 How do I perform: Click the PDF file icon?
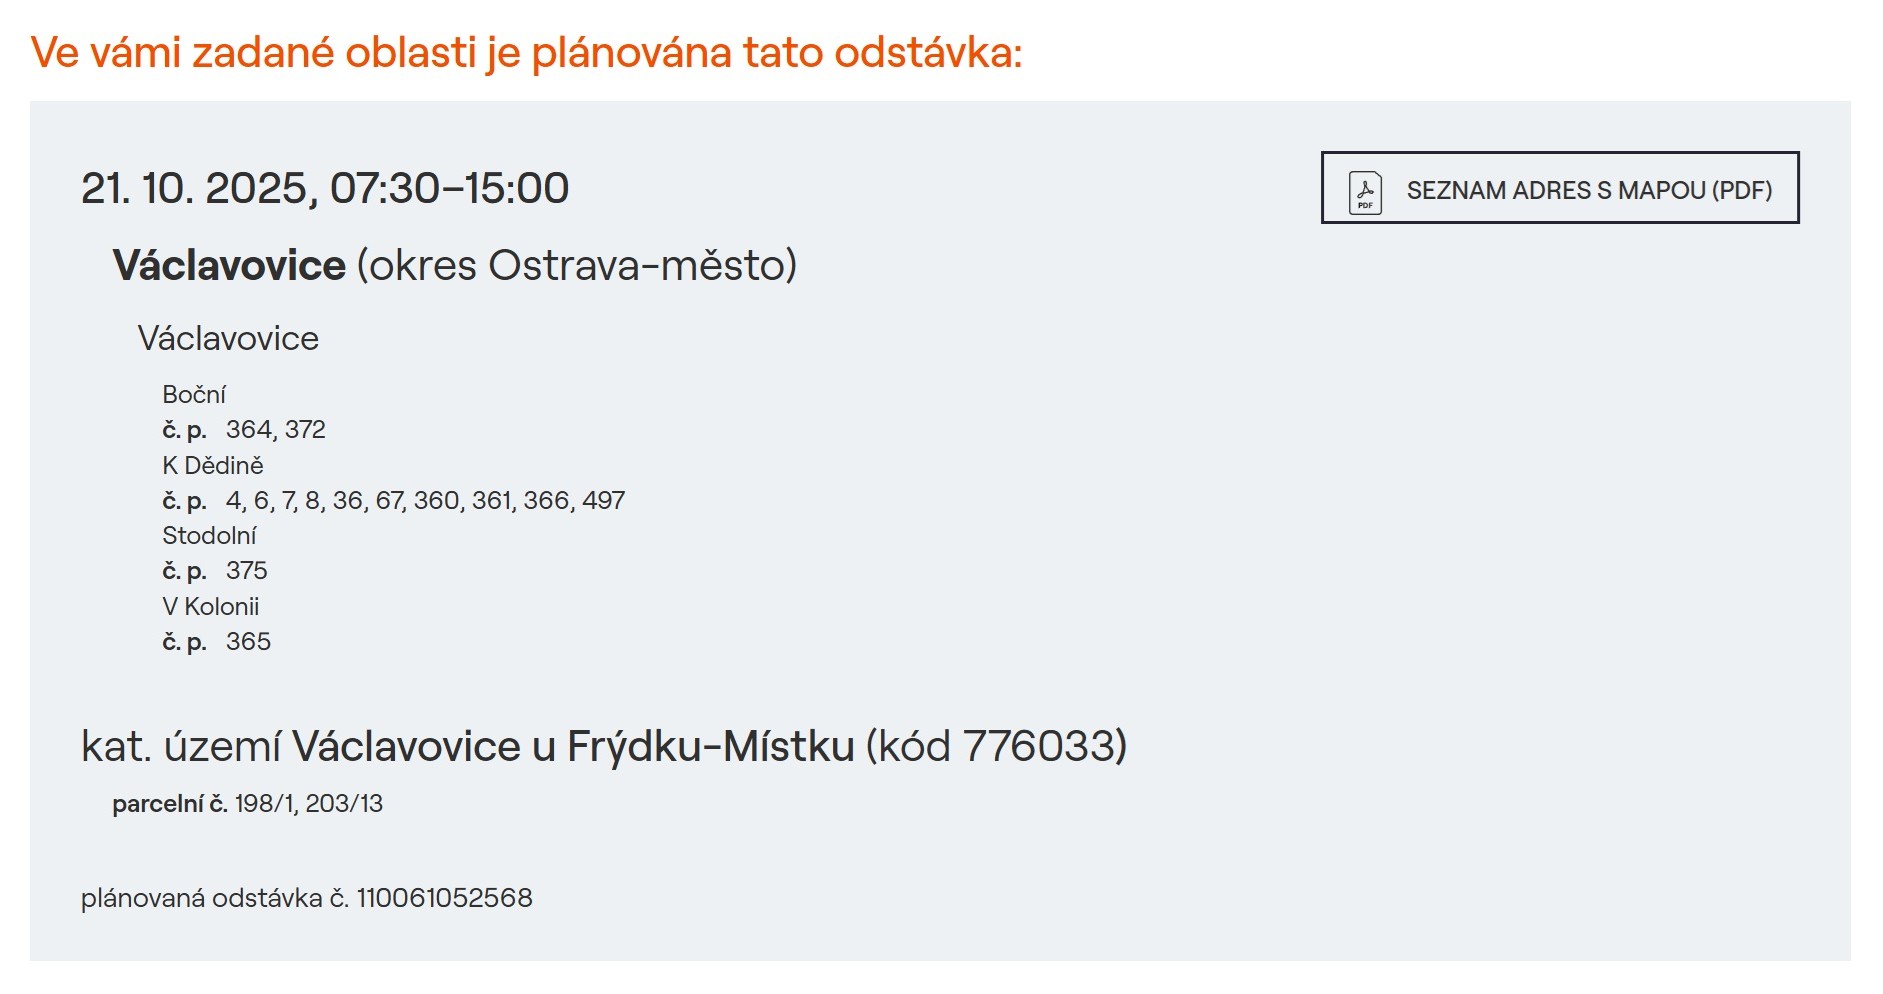tap(1365, 191)
